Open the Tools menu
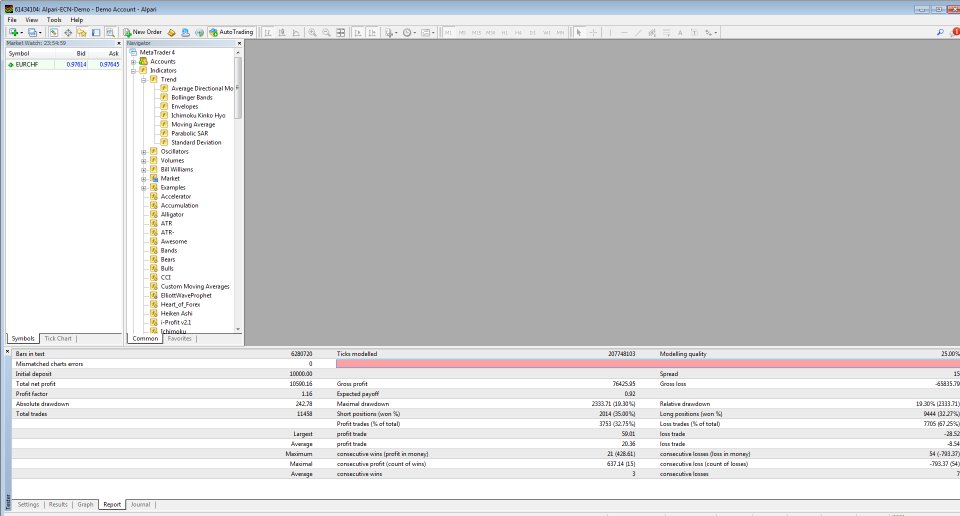The image size is (960, 516). coord(54,19)
